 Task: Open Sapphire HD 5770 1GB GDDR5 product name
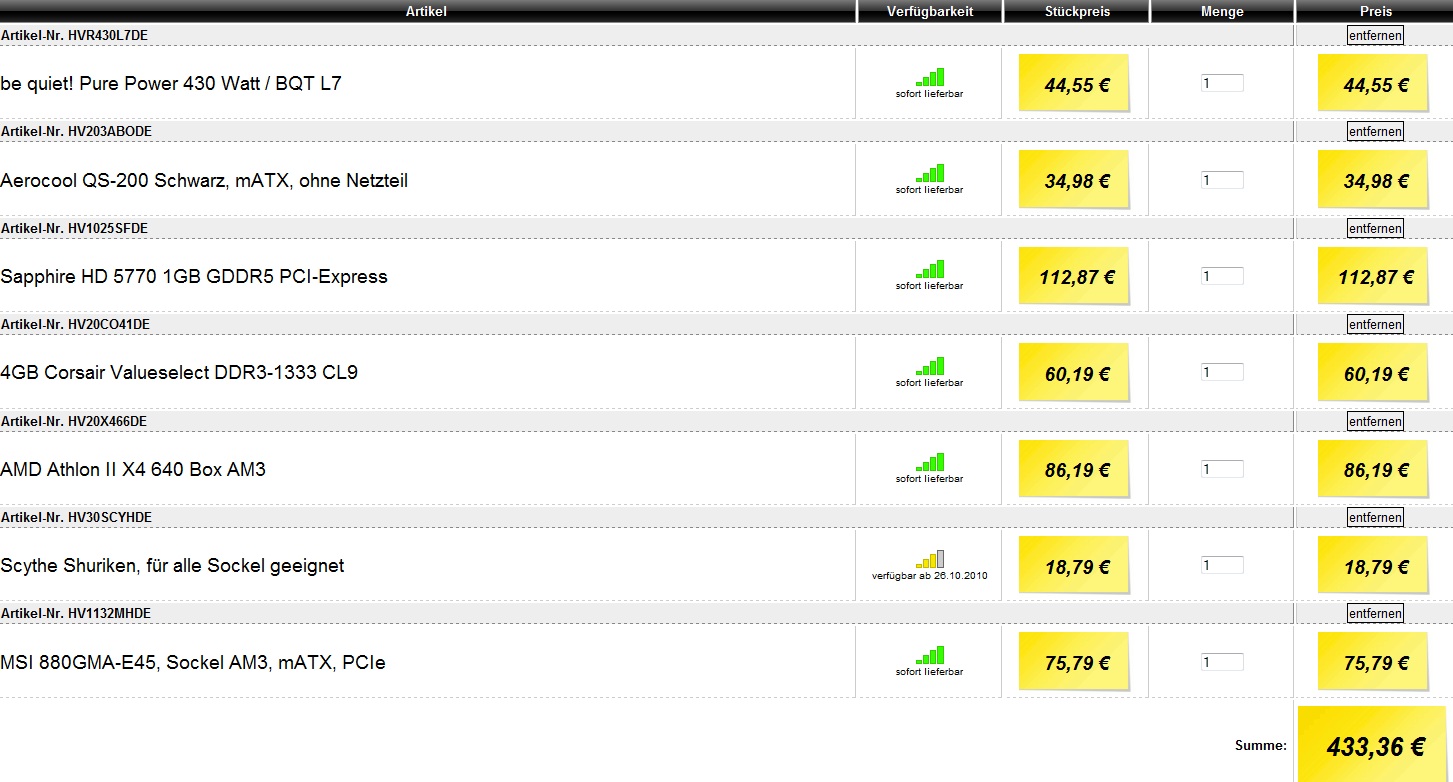pyautogui.click(x=194, y=276)
